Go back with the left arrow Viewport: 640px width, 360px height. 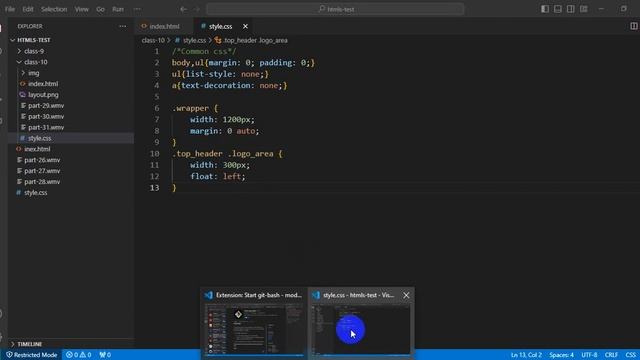coord(184,9)
